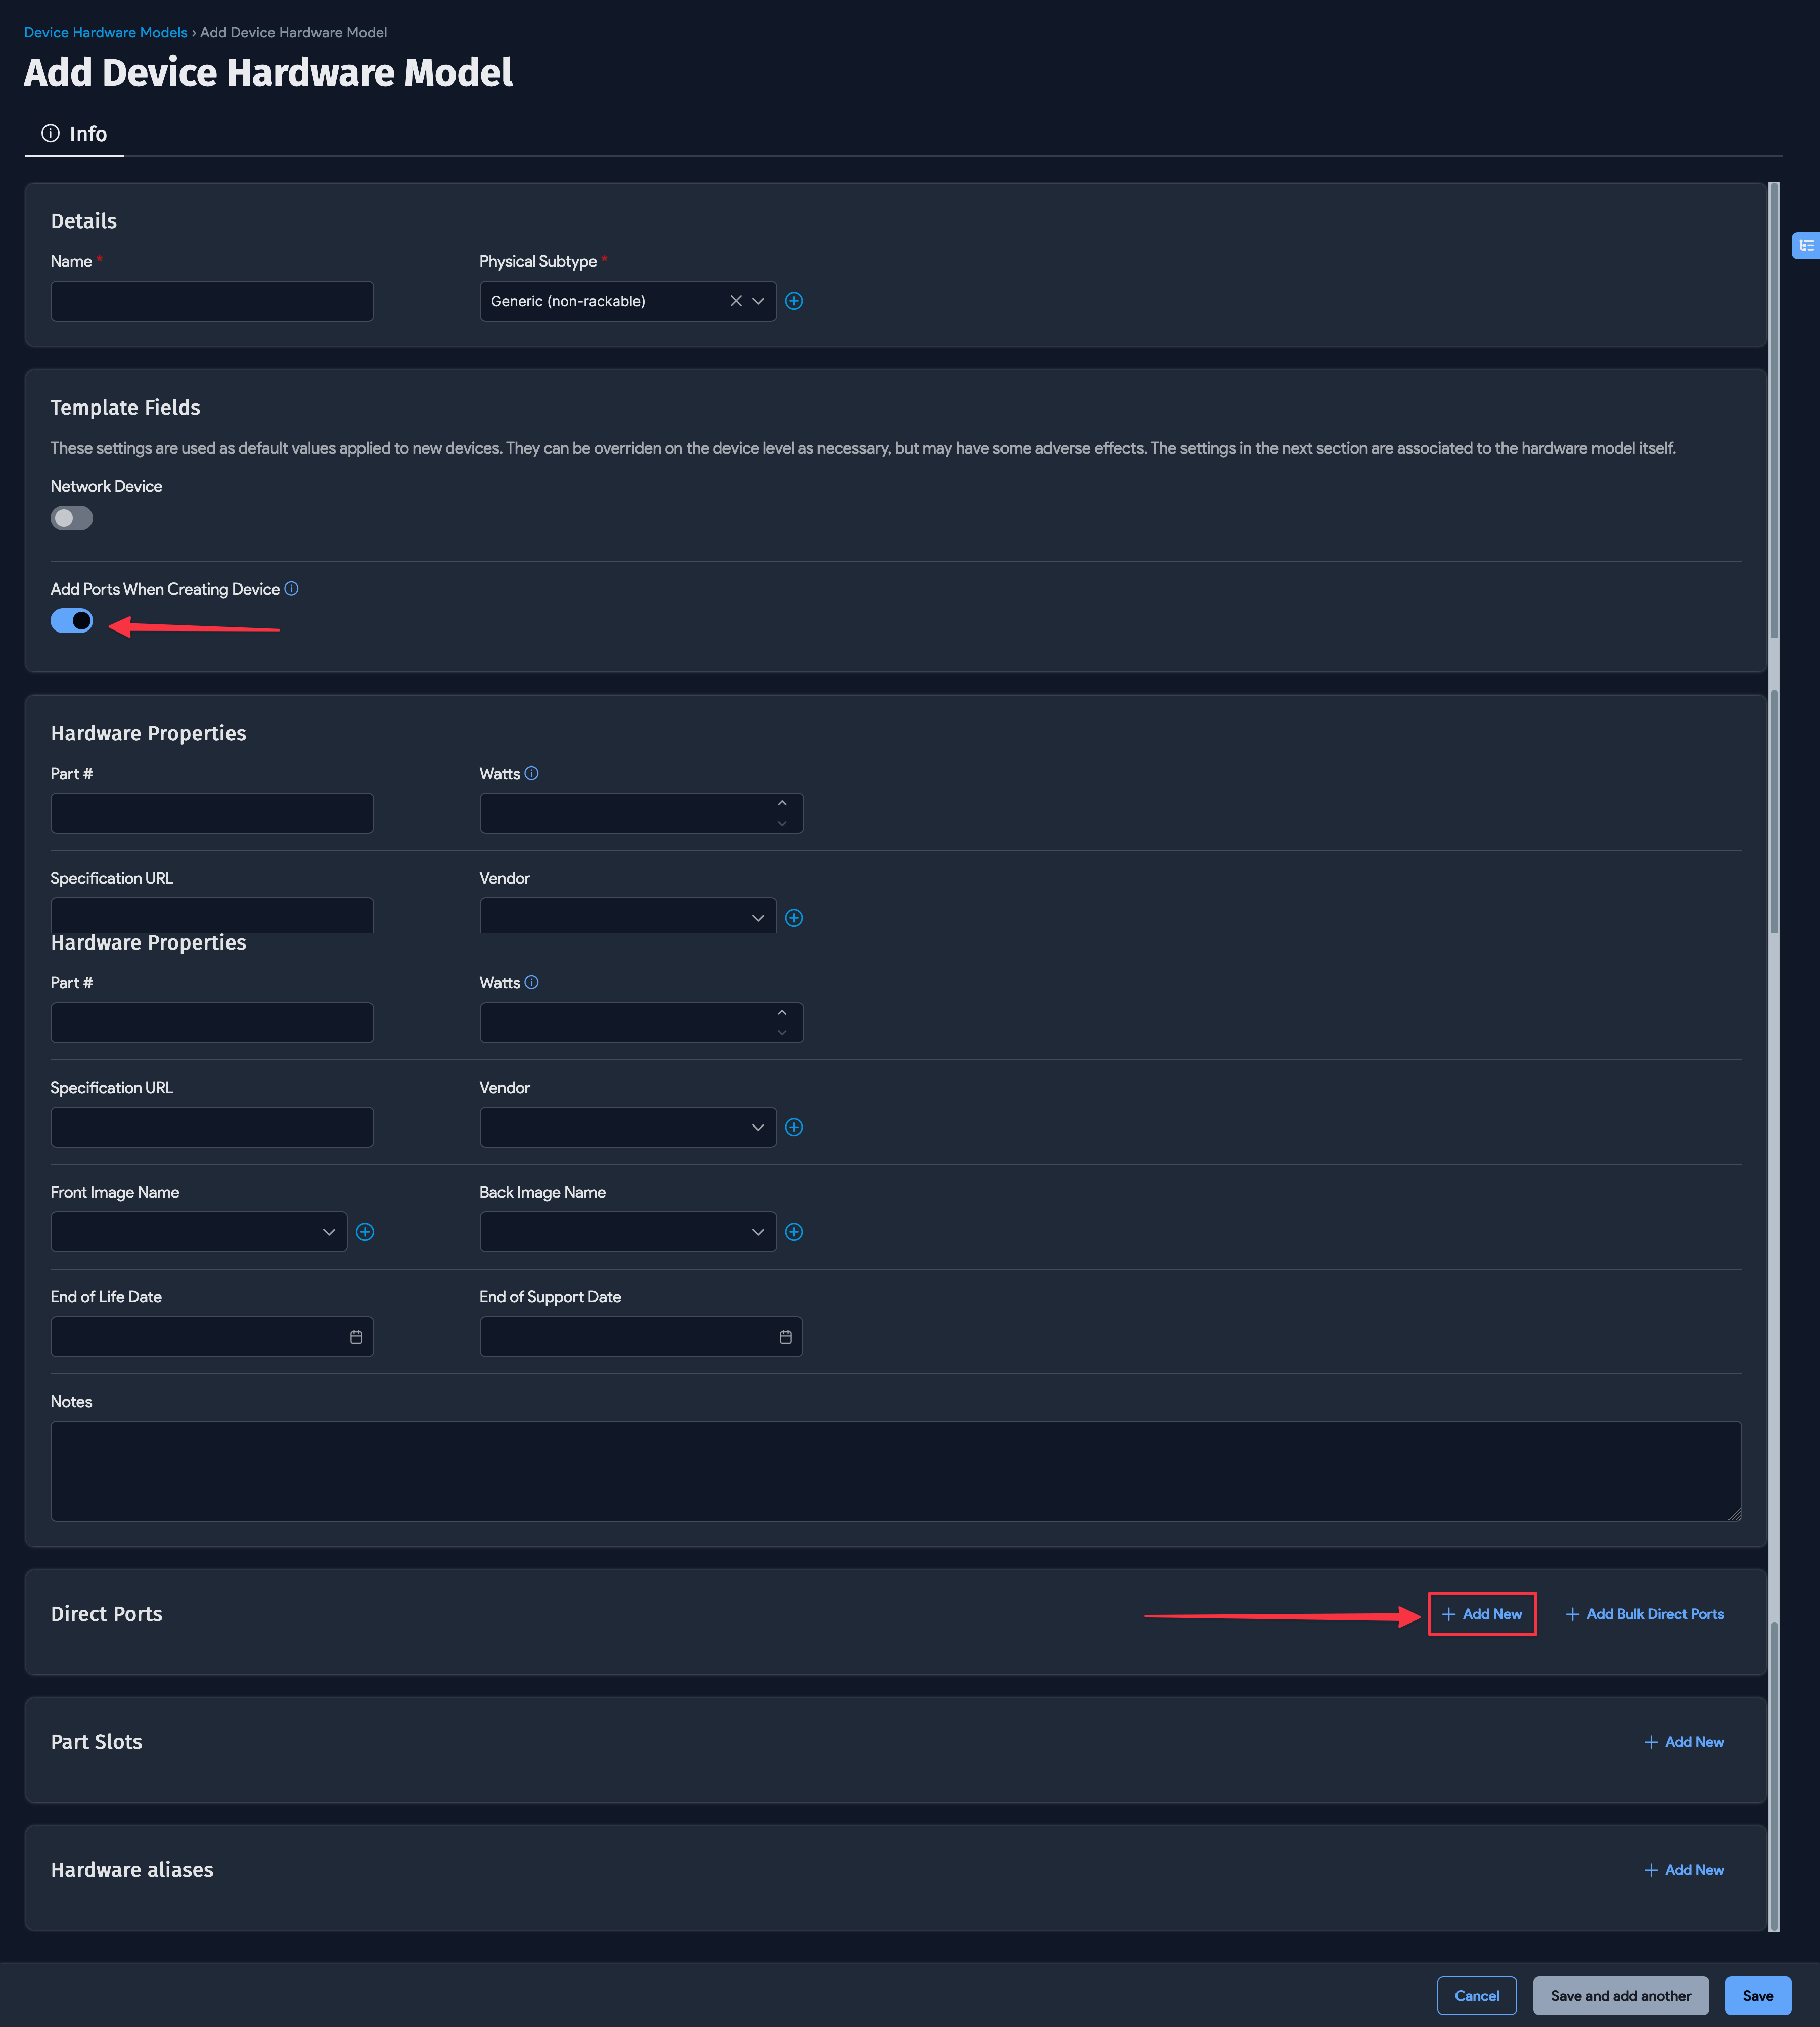Return to Device Hardware Models via the breadcrumb
Viewport: 1820px width, 2027px height.
tap(105, 32)
